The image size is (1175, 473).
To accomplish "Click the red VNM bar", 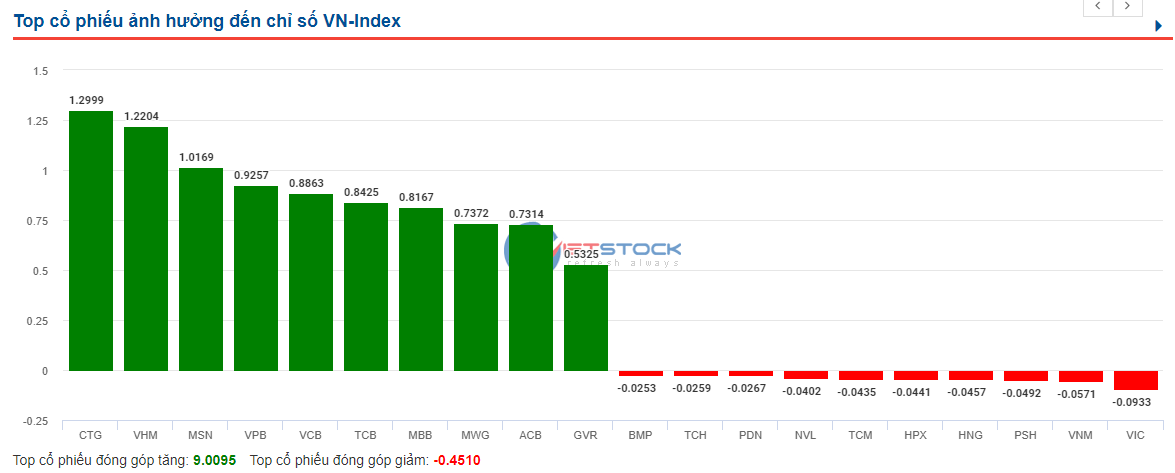I will [1081, 376].
